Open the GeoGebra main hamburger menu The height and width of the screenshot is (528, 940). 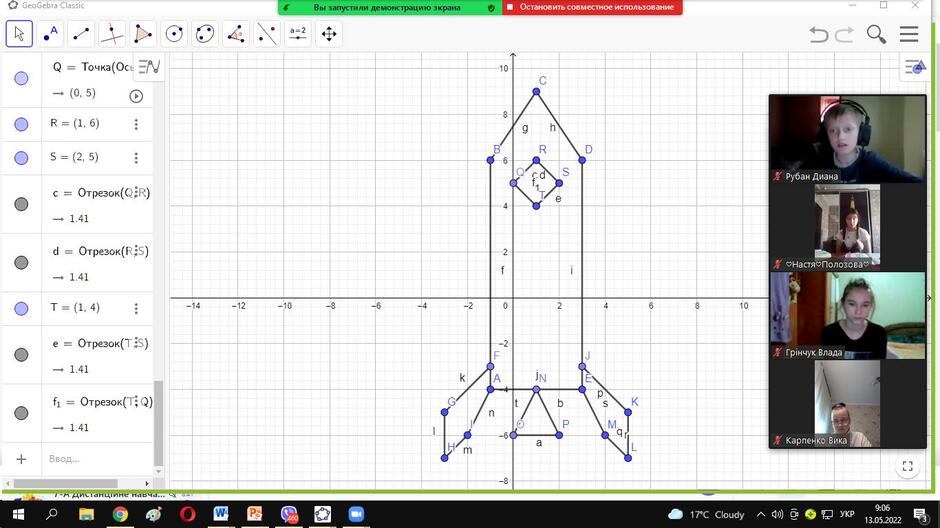point(909,34)
